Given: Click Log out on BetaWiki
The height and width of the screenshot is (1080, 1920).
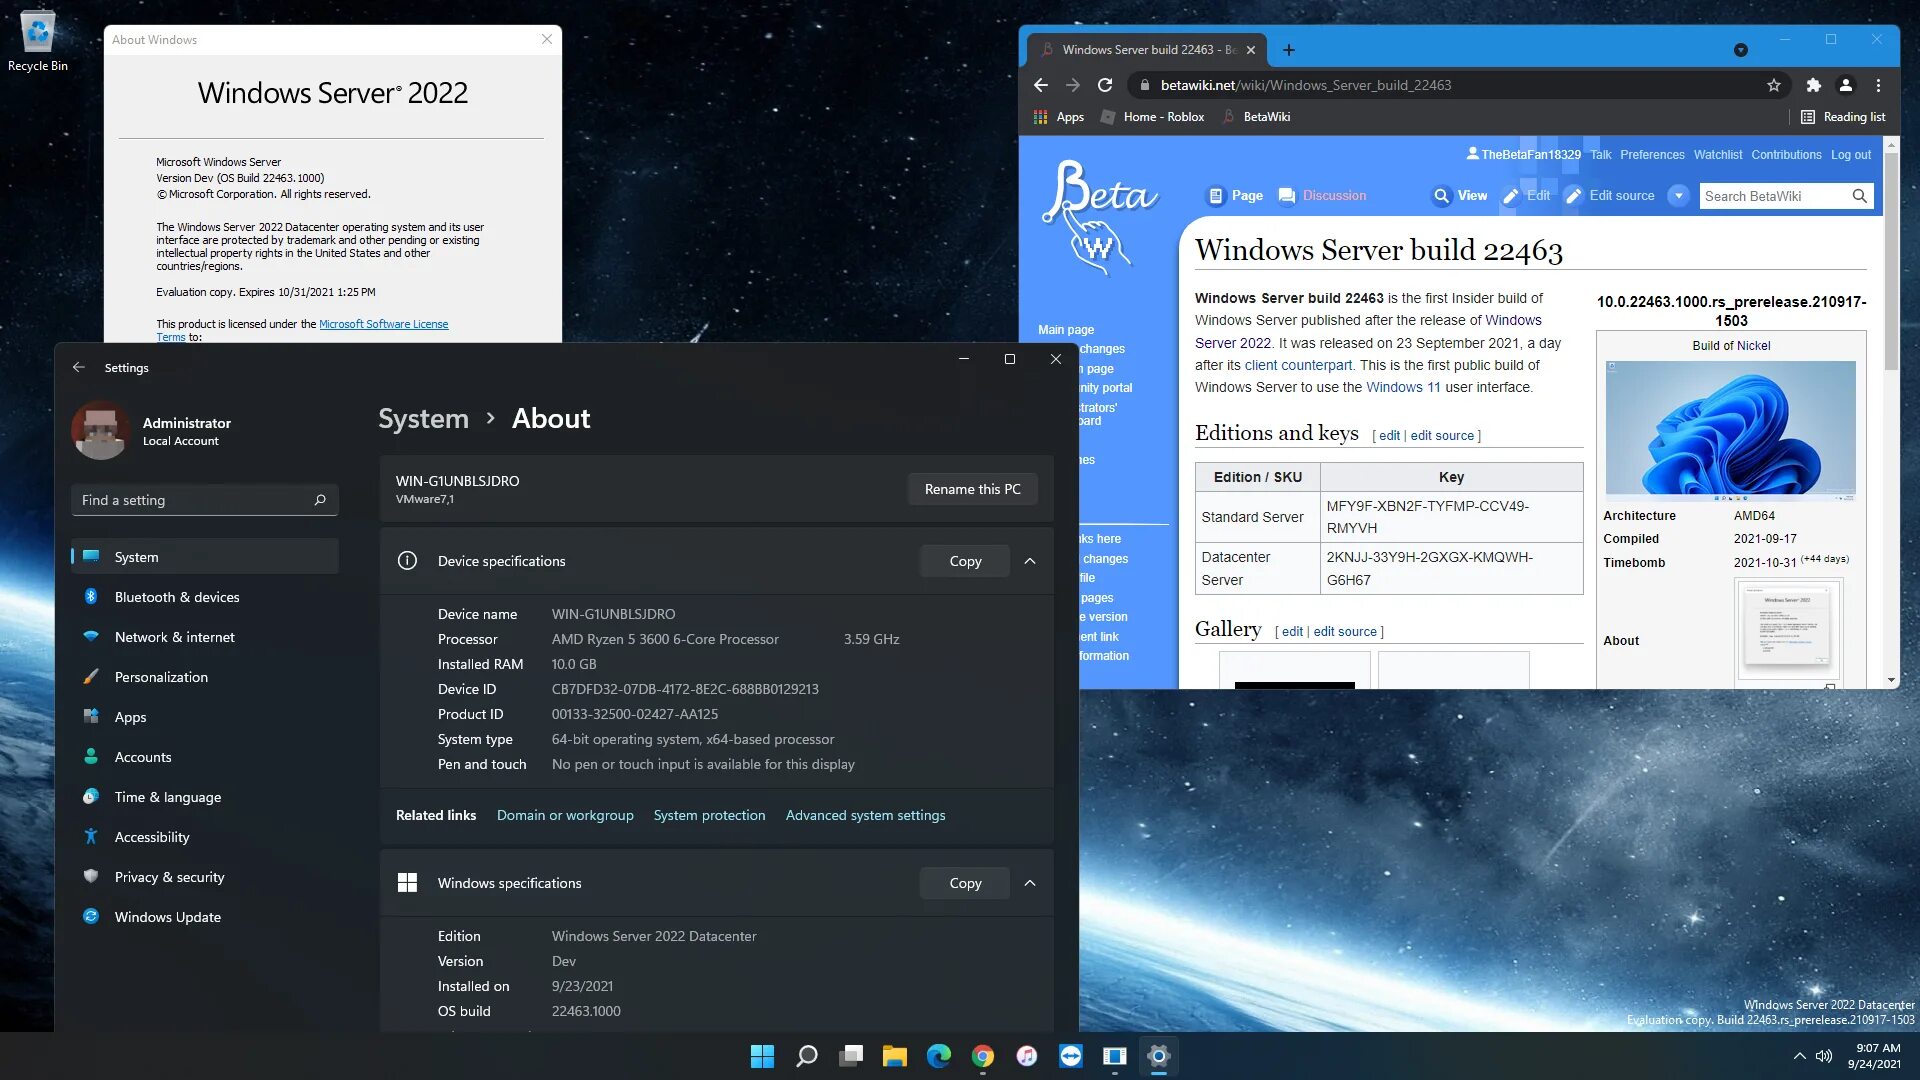Looking at the screenshot, I should [1851, 155].
